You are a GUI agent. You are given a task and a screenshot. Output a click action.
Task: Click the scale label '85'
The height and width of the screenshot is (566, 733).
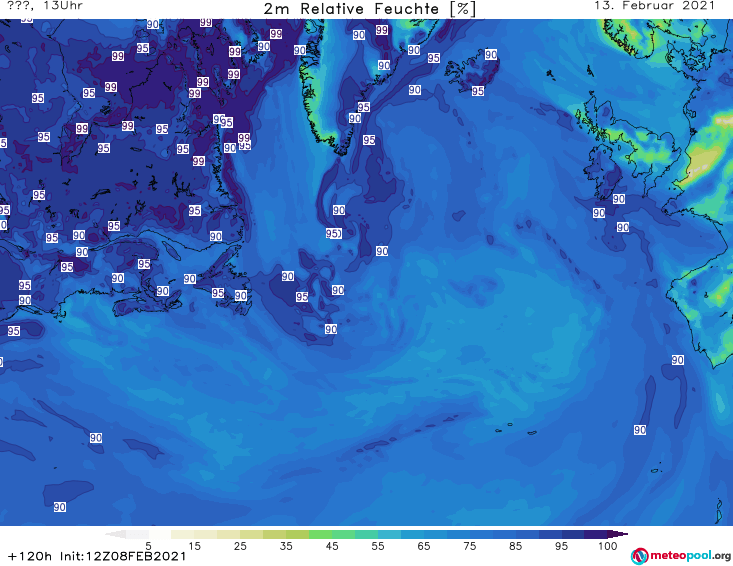516,546
